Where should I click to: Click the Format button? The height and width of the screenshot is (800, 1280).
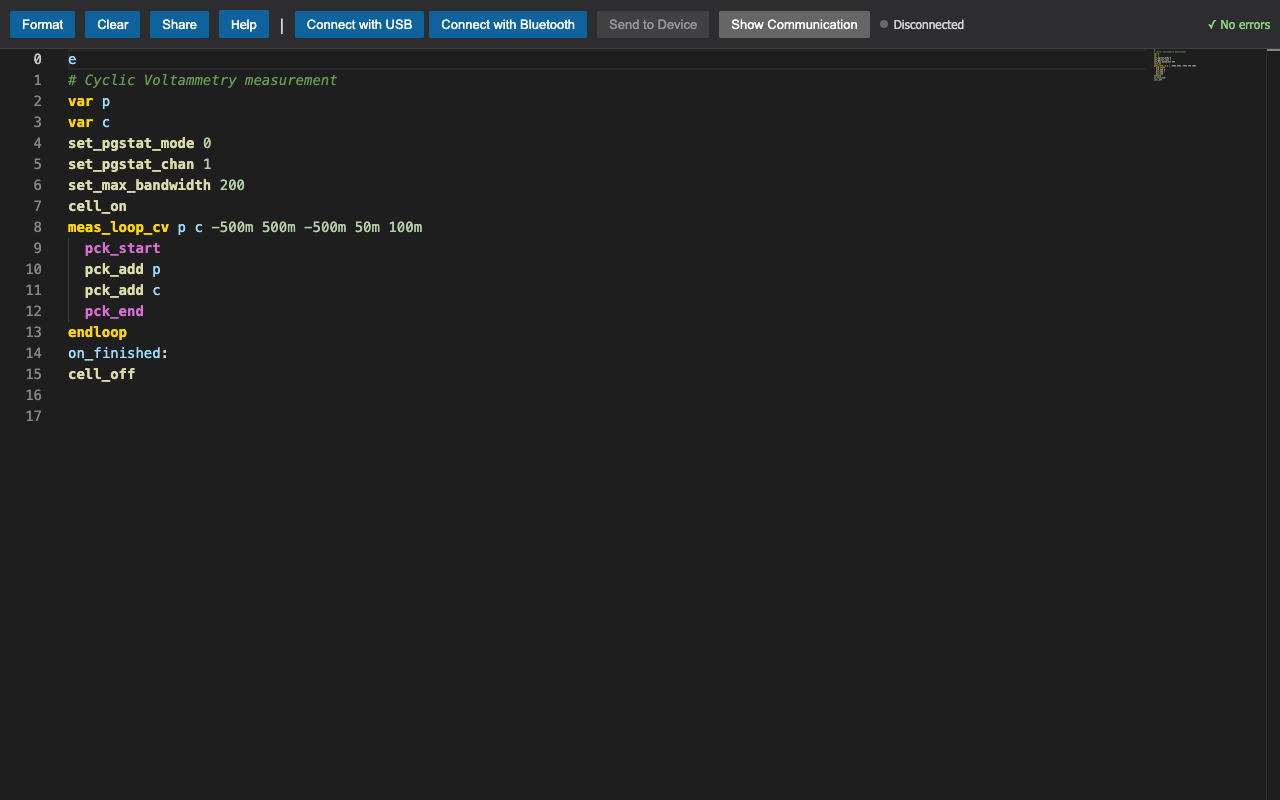point(42,24)
